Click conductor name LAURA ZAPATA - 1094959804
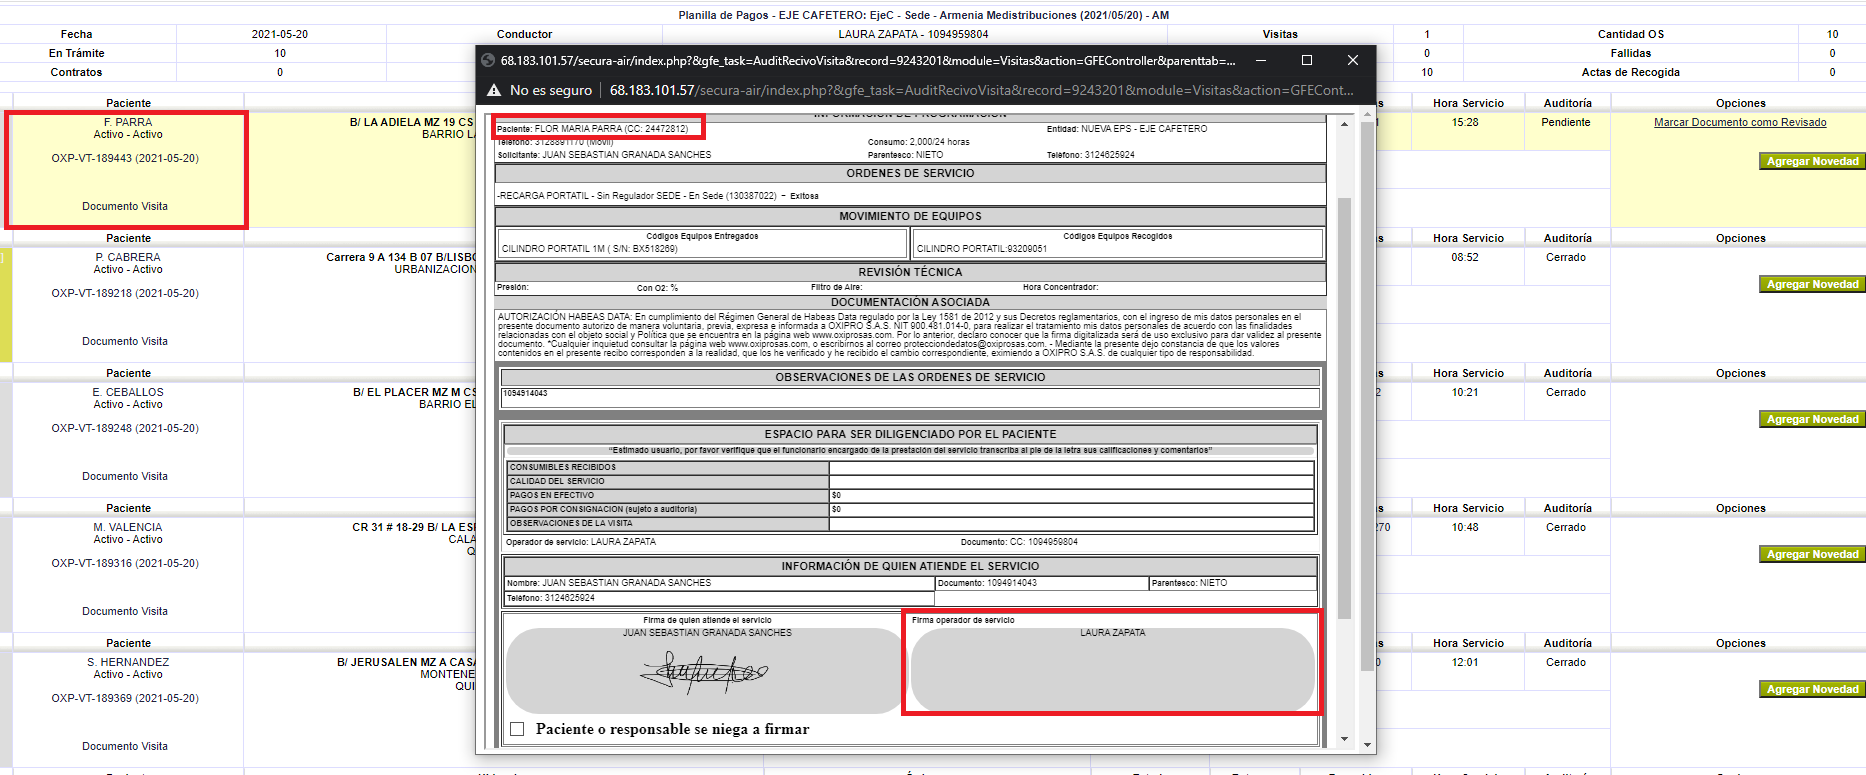 point(913,34)
